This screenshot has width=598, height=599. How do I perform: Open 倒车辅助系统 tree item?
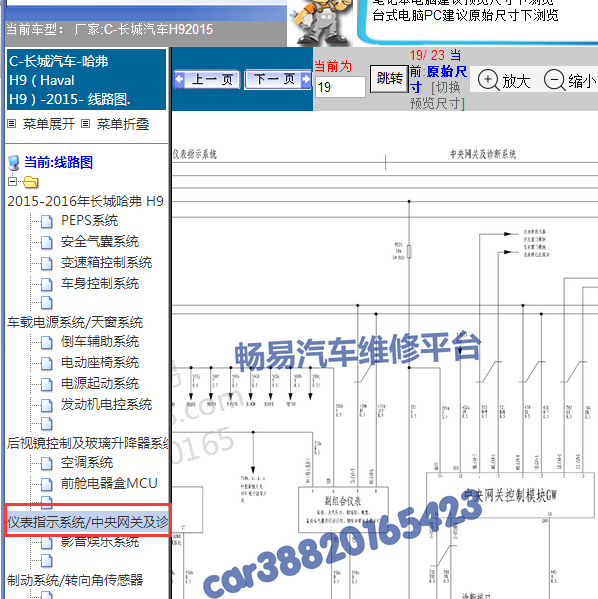[100, 342]
